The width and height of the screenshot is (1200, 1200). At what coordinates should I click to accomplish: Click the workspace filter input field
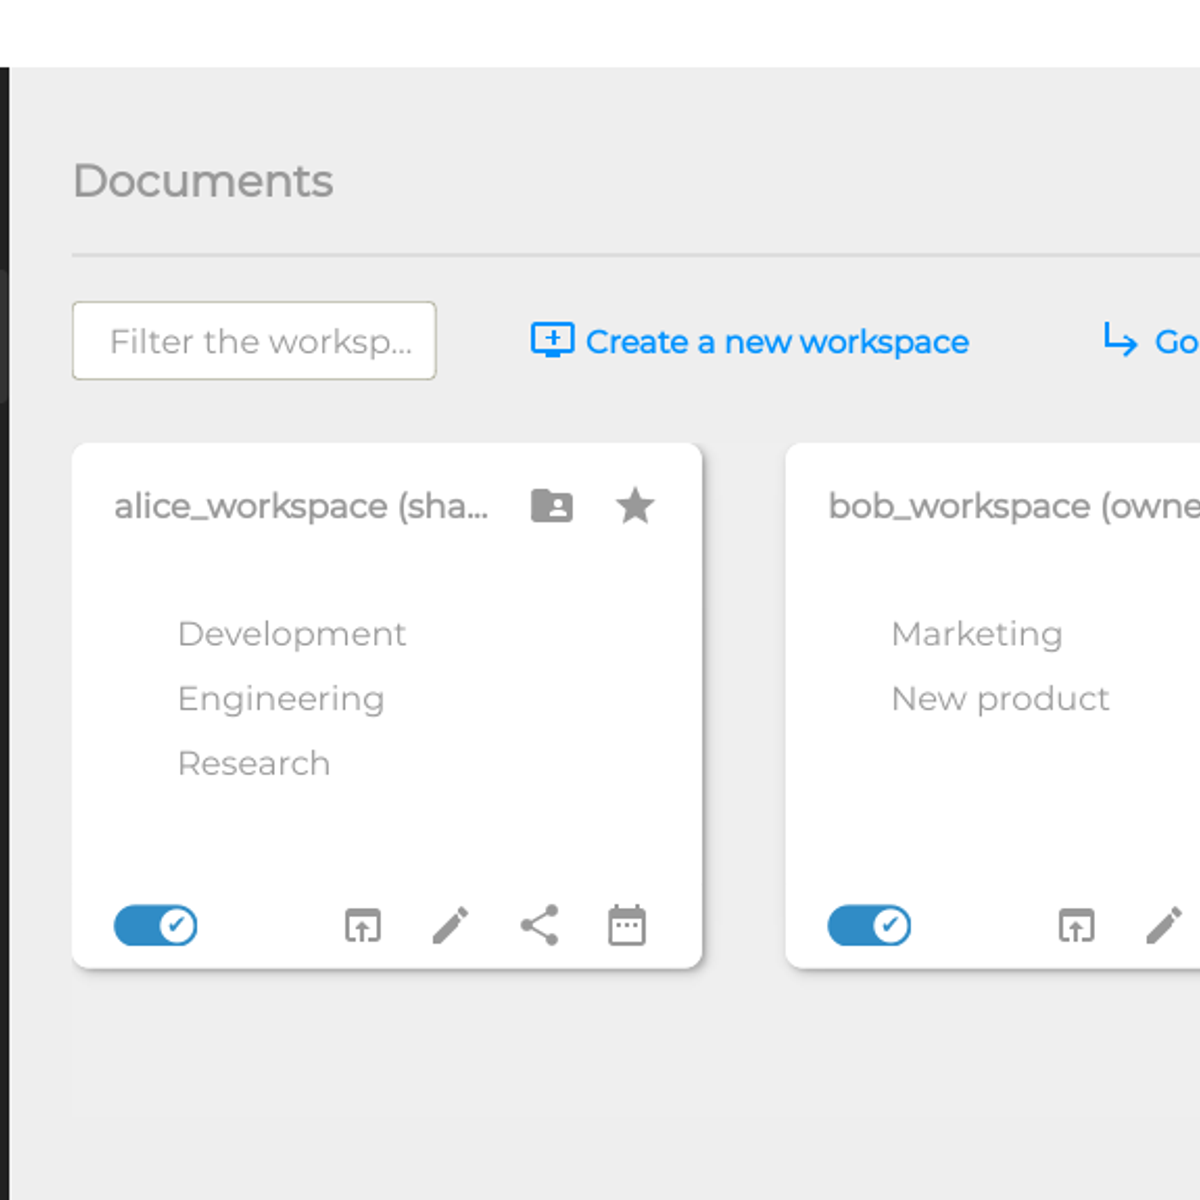[x=254, y=341]
